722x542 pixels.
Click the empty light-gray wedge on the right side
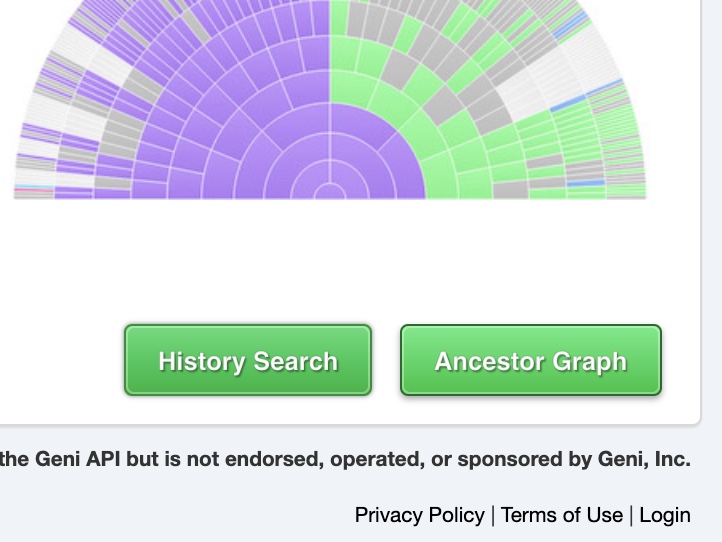[525, 90]
